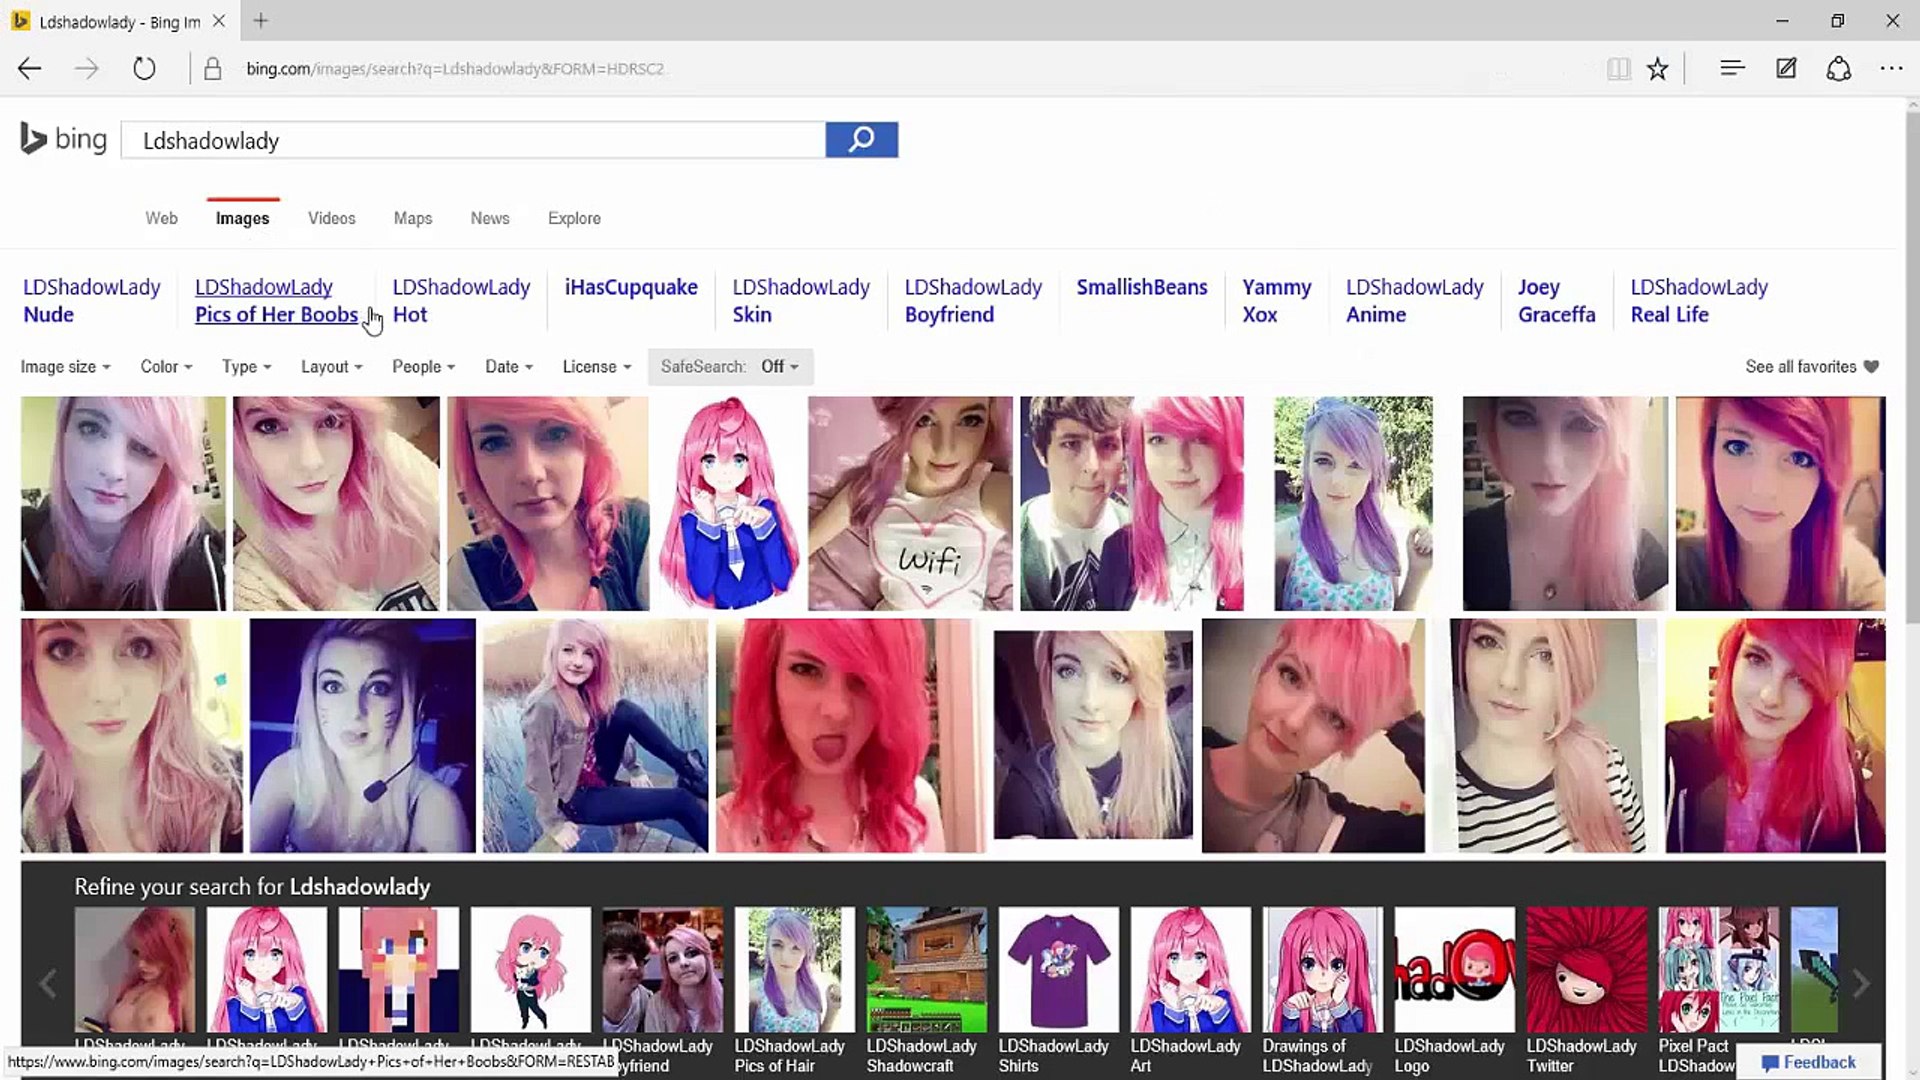
Task: Open the More actions ellipsis menu
Action: [1890, 69]
